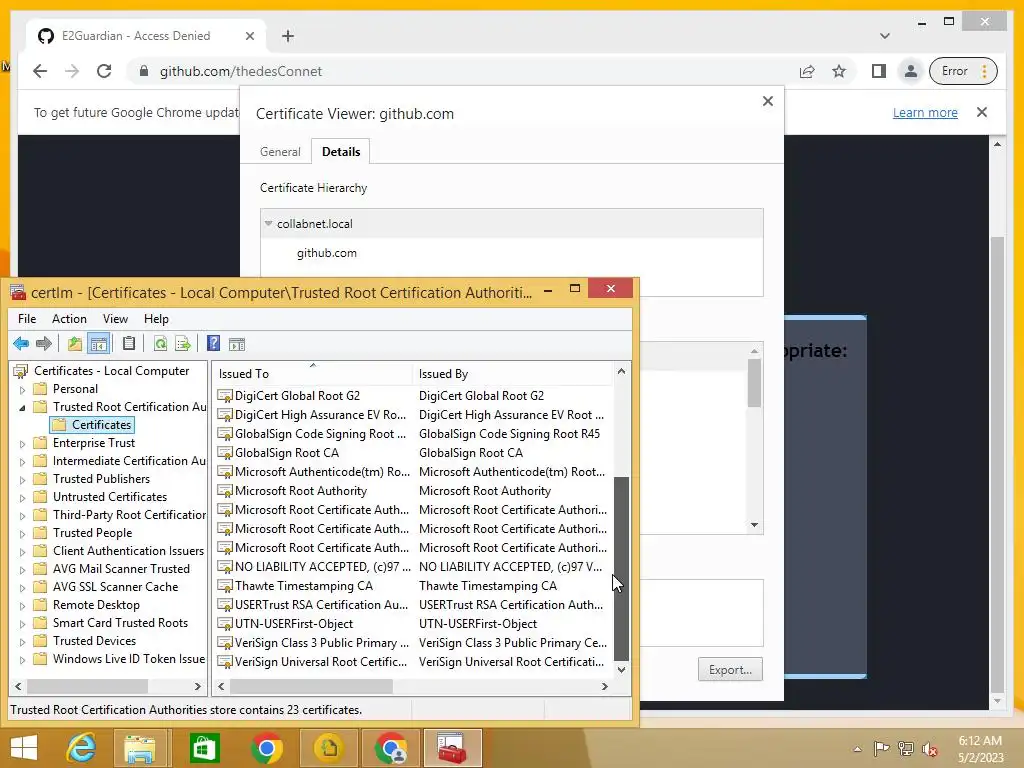The image size is (1024, 768).
Task: Open File Explorer from the taskbar
Action: pos(140,748)
